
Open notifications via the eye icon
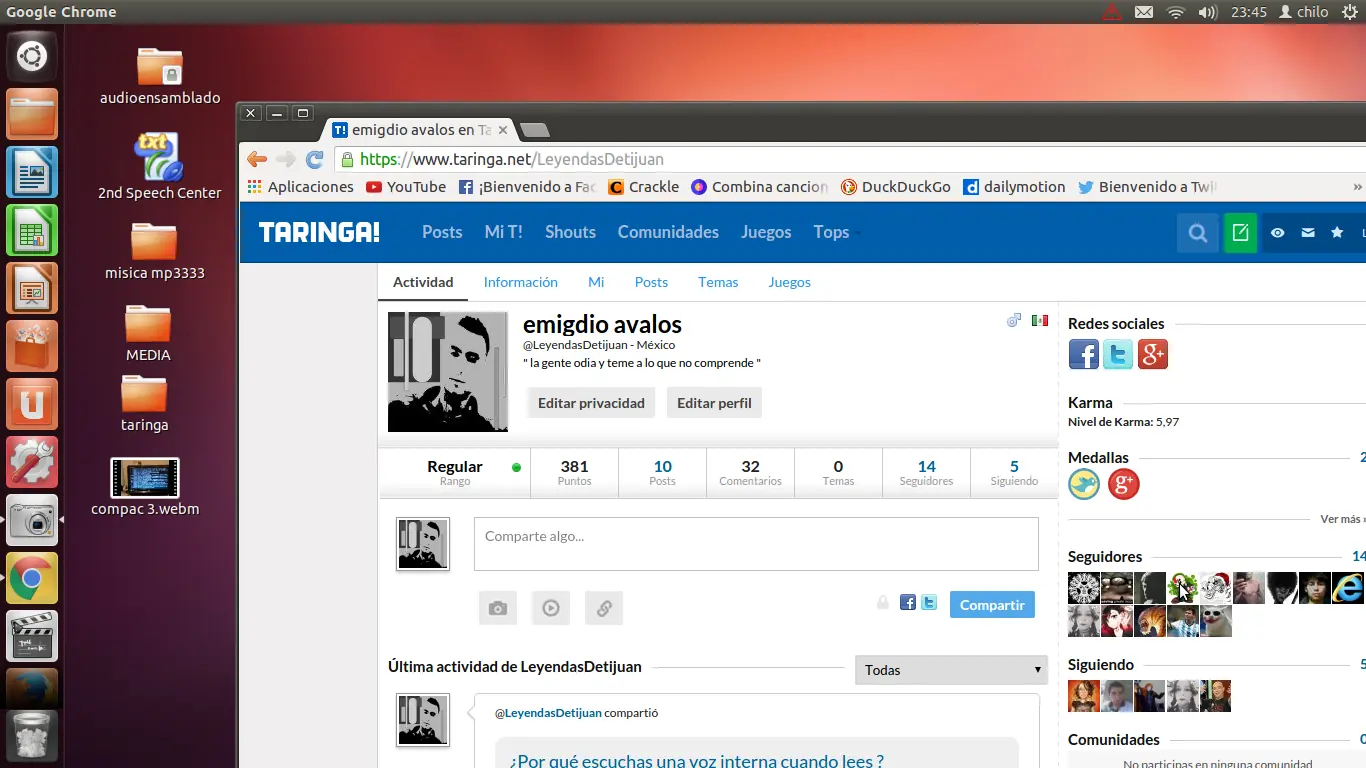[x=1277, y=233]
